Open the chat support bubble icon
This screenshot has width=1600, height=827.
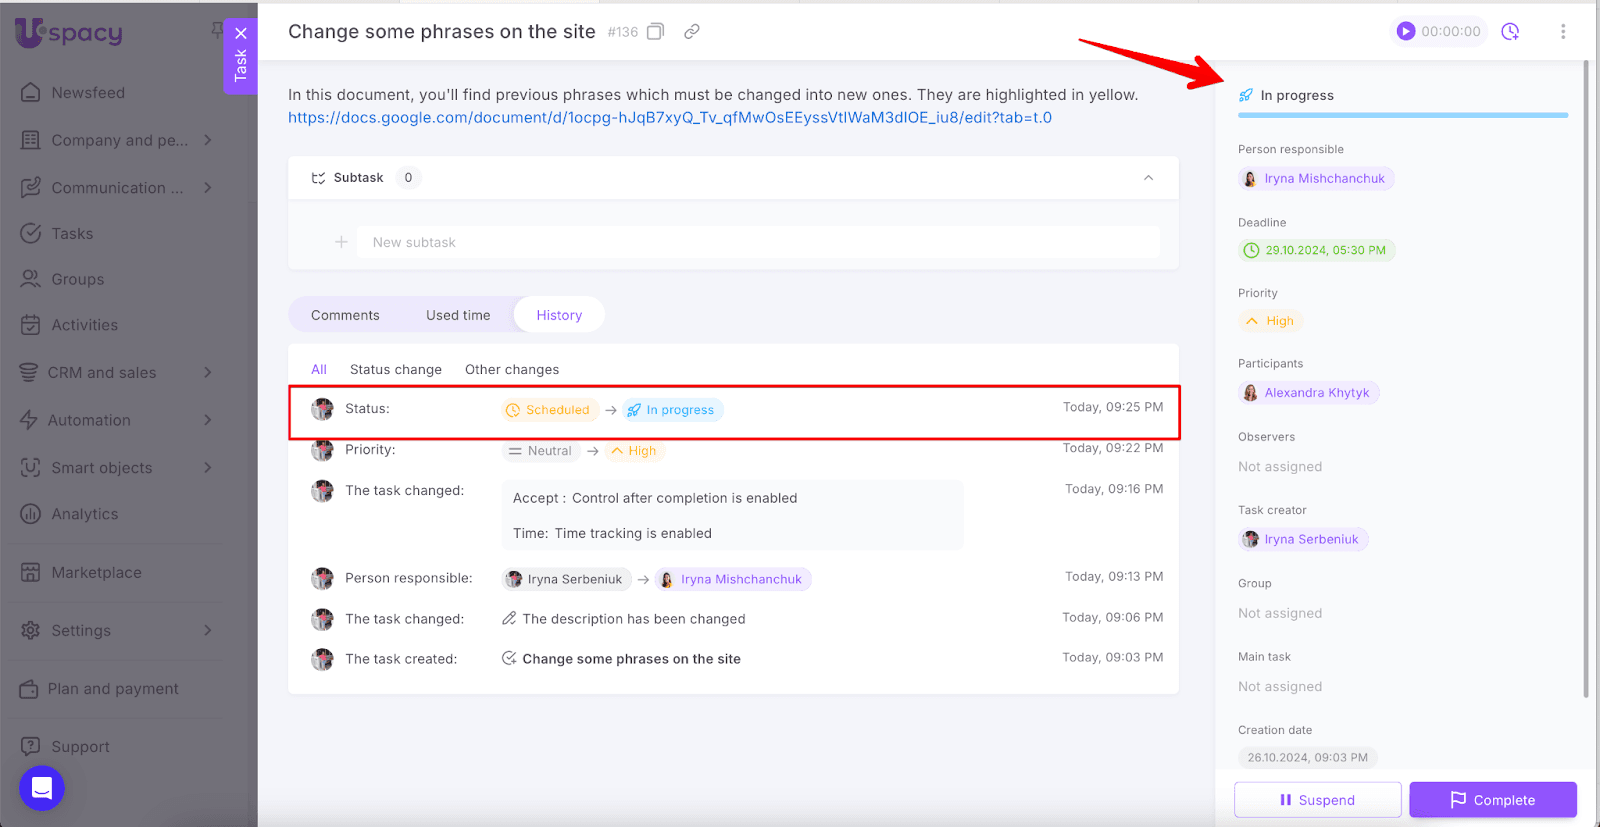coord(42,789)
